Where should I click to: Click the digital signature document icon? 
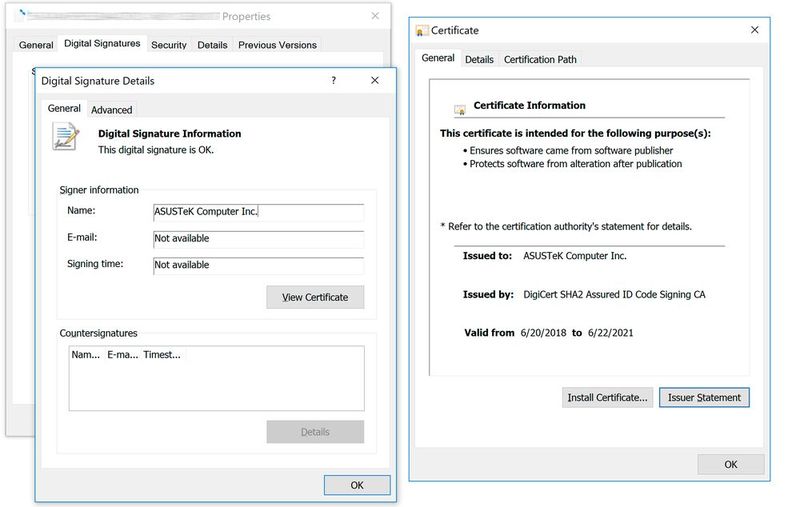66,137
